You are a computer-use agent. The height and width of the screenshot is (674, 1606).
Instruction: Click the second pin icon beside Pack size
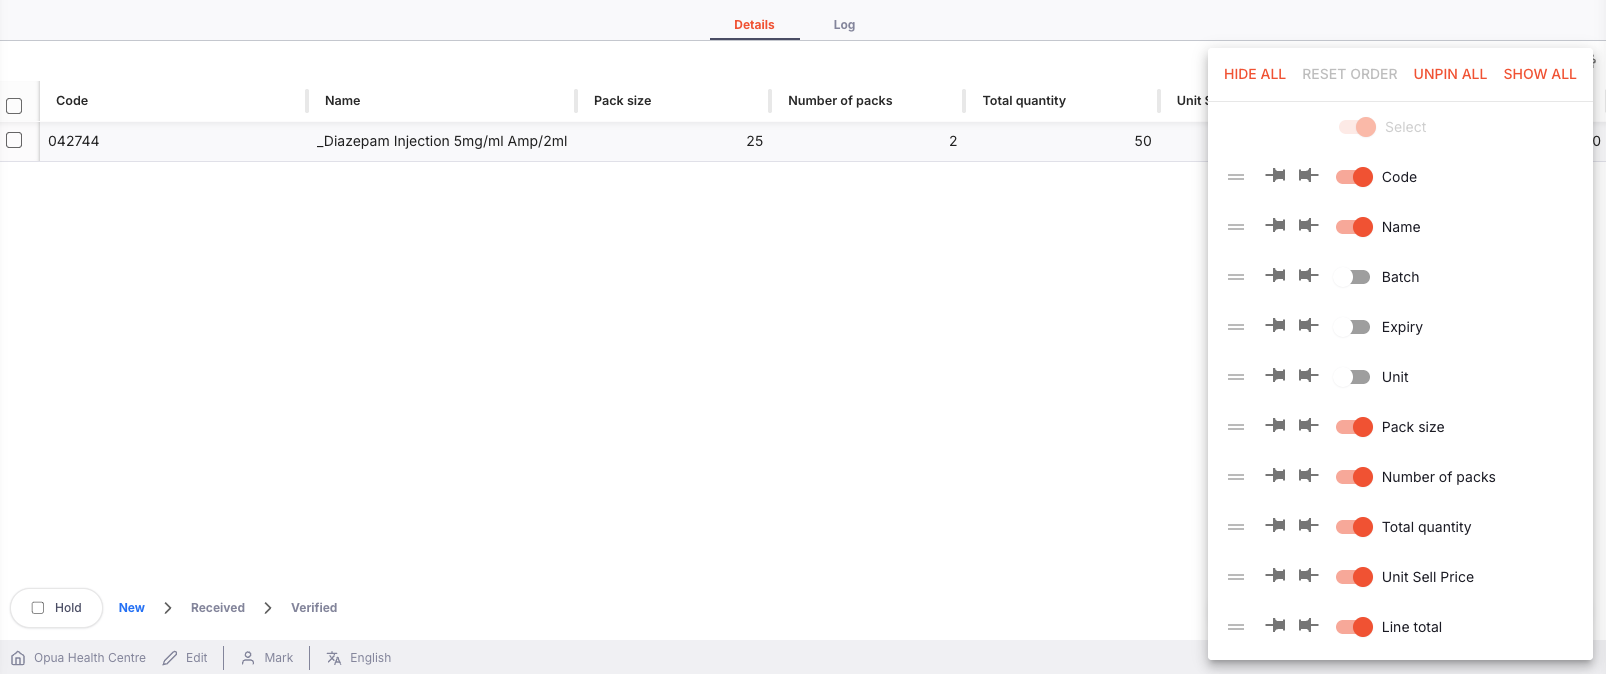coord(1308,426)
